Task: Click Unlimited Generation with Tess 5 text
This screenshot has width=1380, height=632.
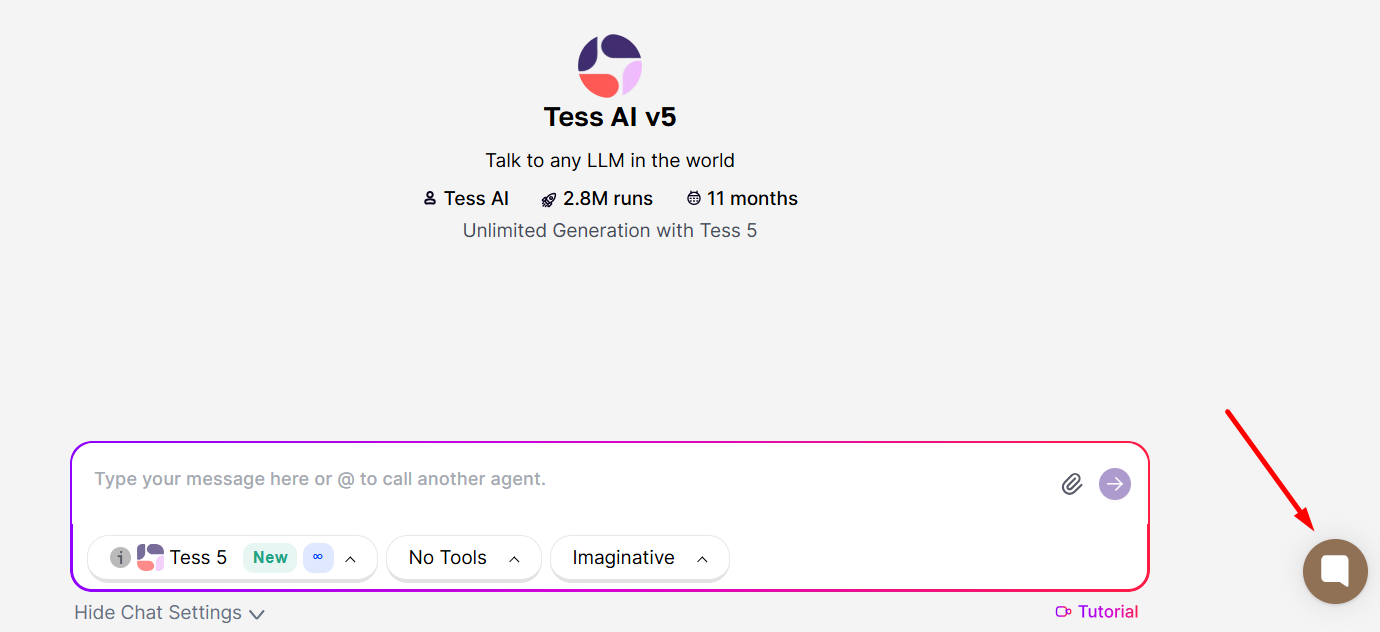Action: (610, 231)
